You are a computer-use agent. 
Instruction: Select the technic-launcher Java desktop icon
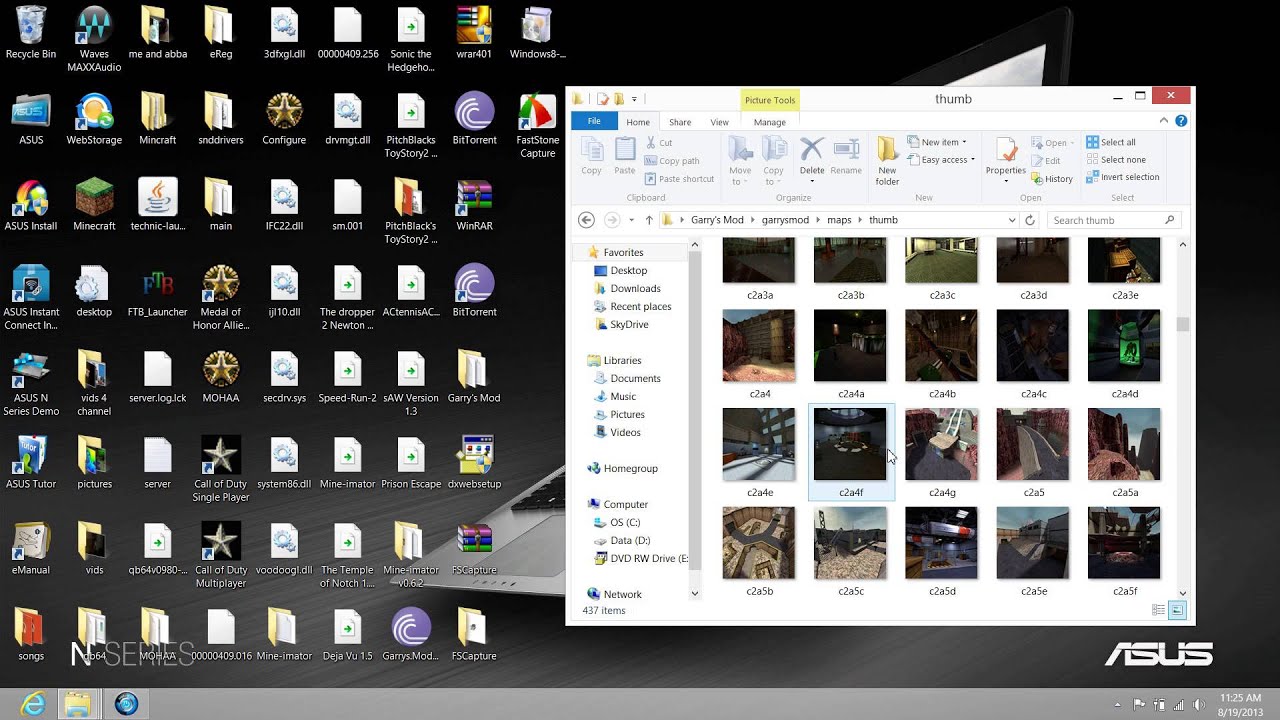[158, 205]
